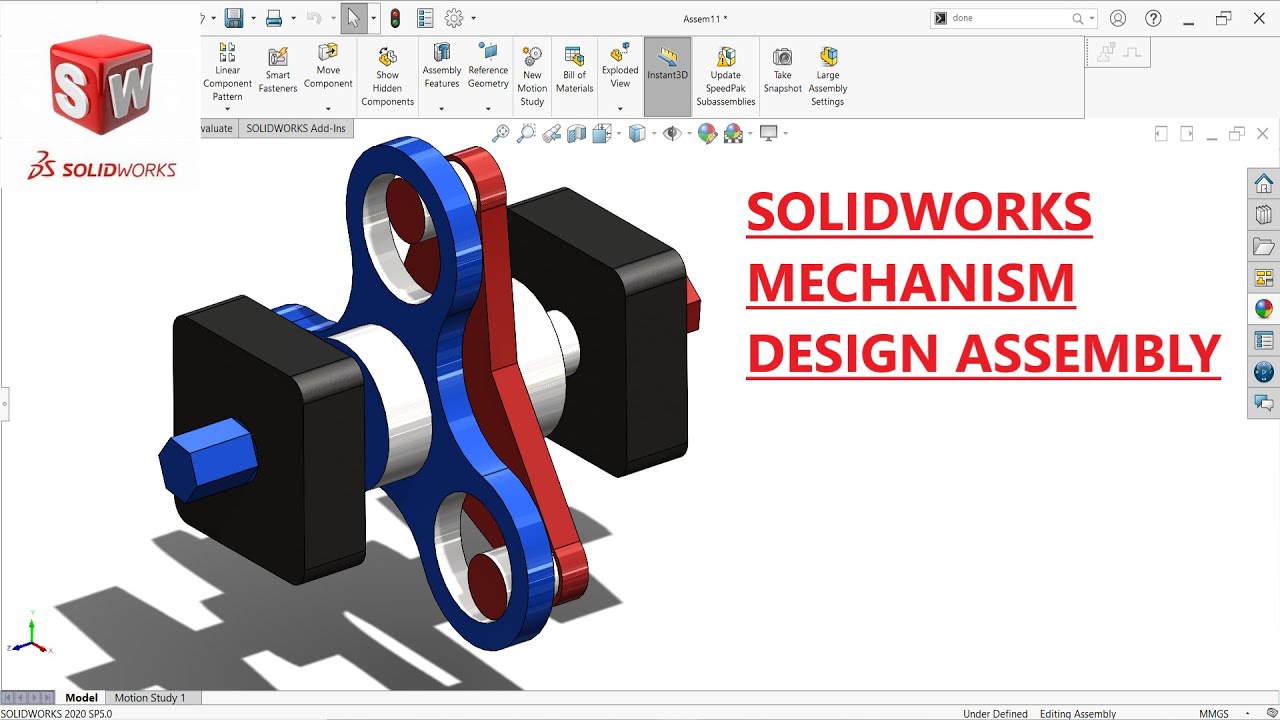Click the Zoom to Fit icon

tap(501, 133)
